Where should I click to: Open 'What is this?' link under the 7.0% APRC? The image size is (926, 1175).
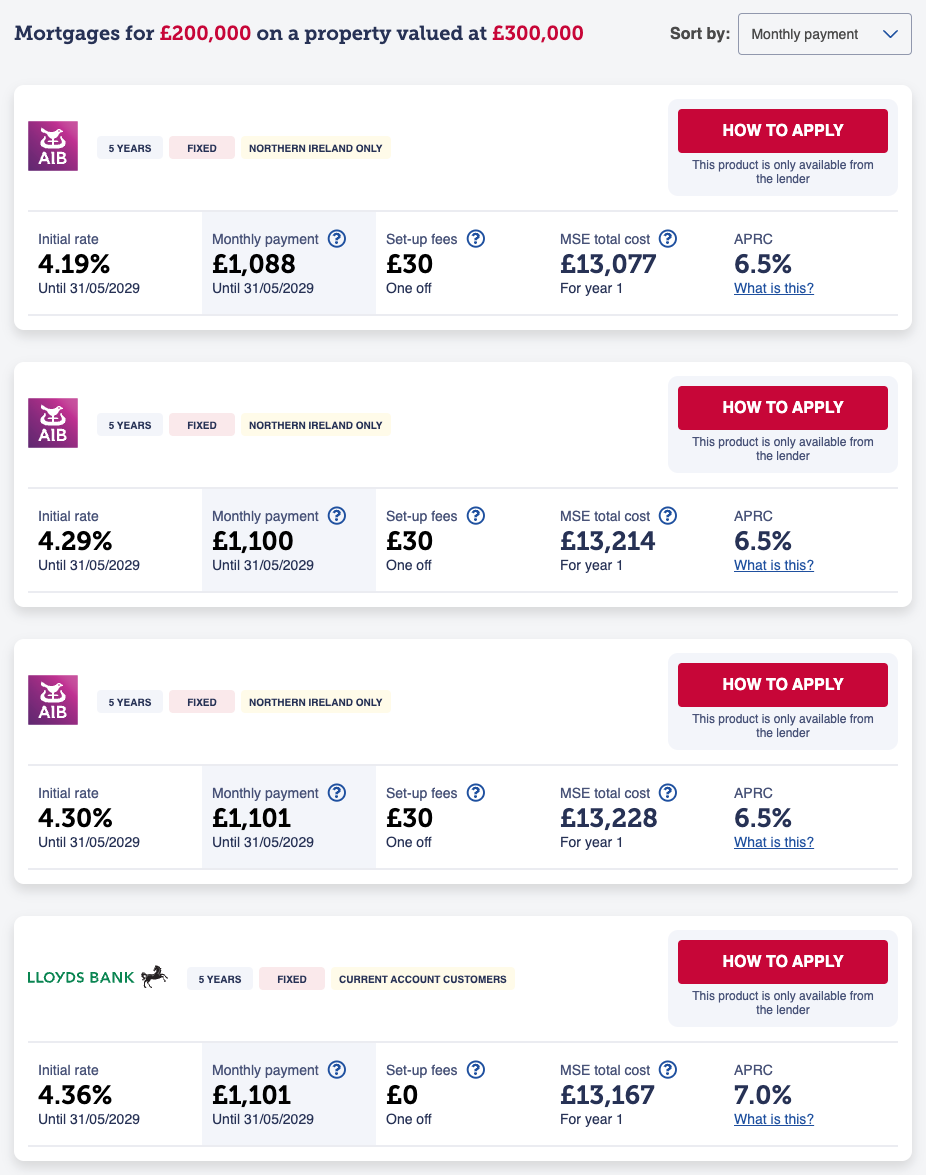pyautogui.click(x=773, y=1119)
